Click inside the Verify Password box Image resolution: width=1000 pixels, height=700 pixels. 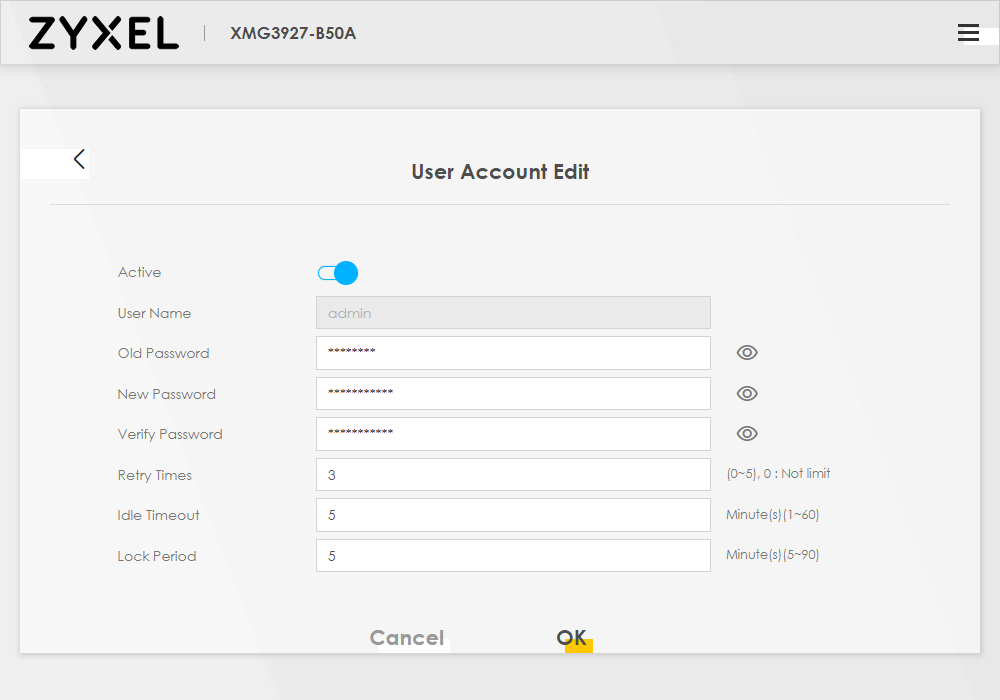click(x=513, y=433)
